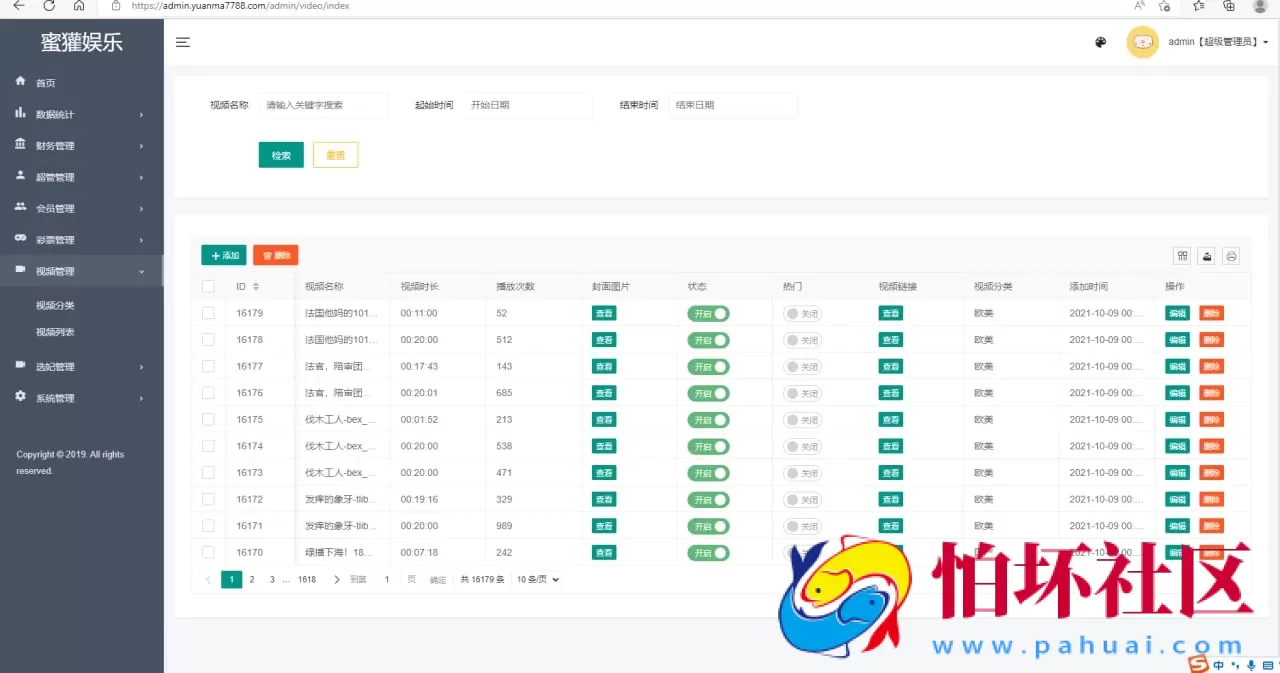Open 视频分类 submenu item

(x=55, y=306)
